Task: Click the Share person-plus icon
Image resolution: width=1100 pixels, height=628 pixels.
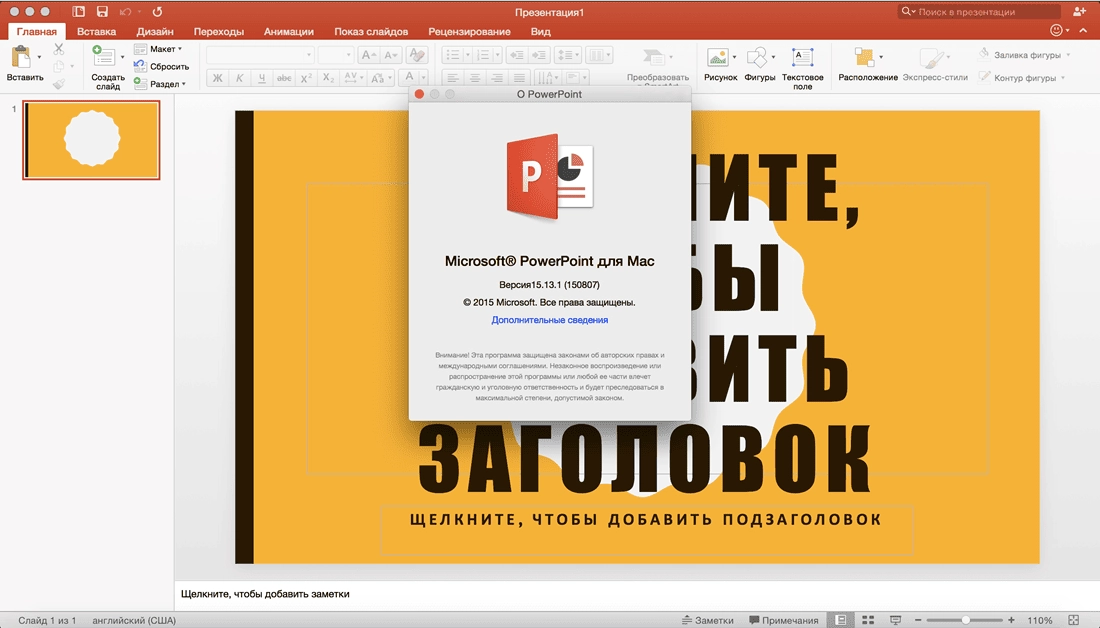Action: 1079,11
